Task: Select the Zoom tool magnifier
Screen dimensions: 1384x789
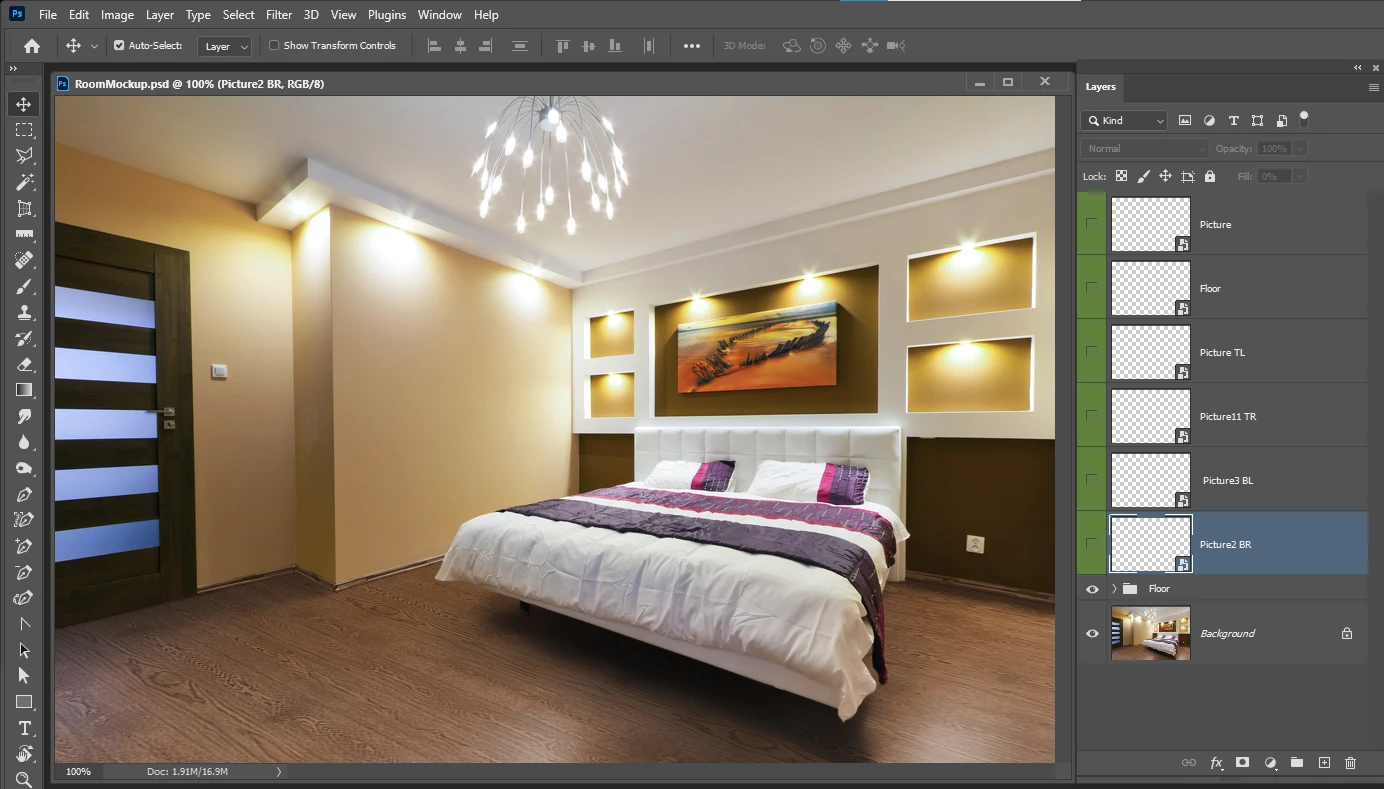Action: point(24,779)
